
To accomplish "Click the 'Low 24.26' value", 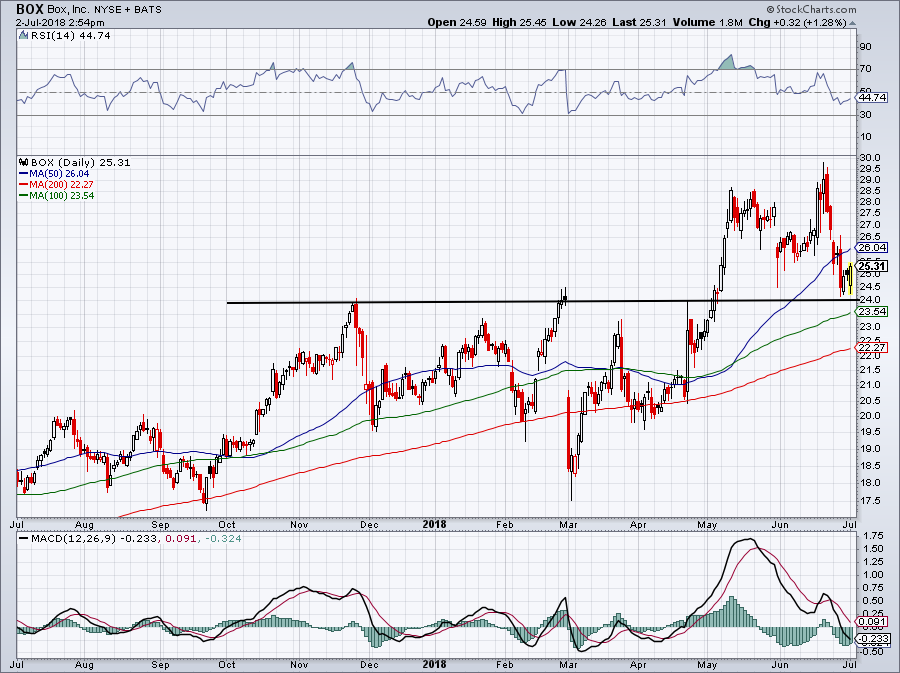I will 579,22.
